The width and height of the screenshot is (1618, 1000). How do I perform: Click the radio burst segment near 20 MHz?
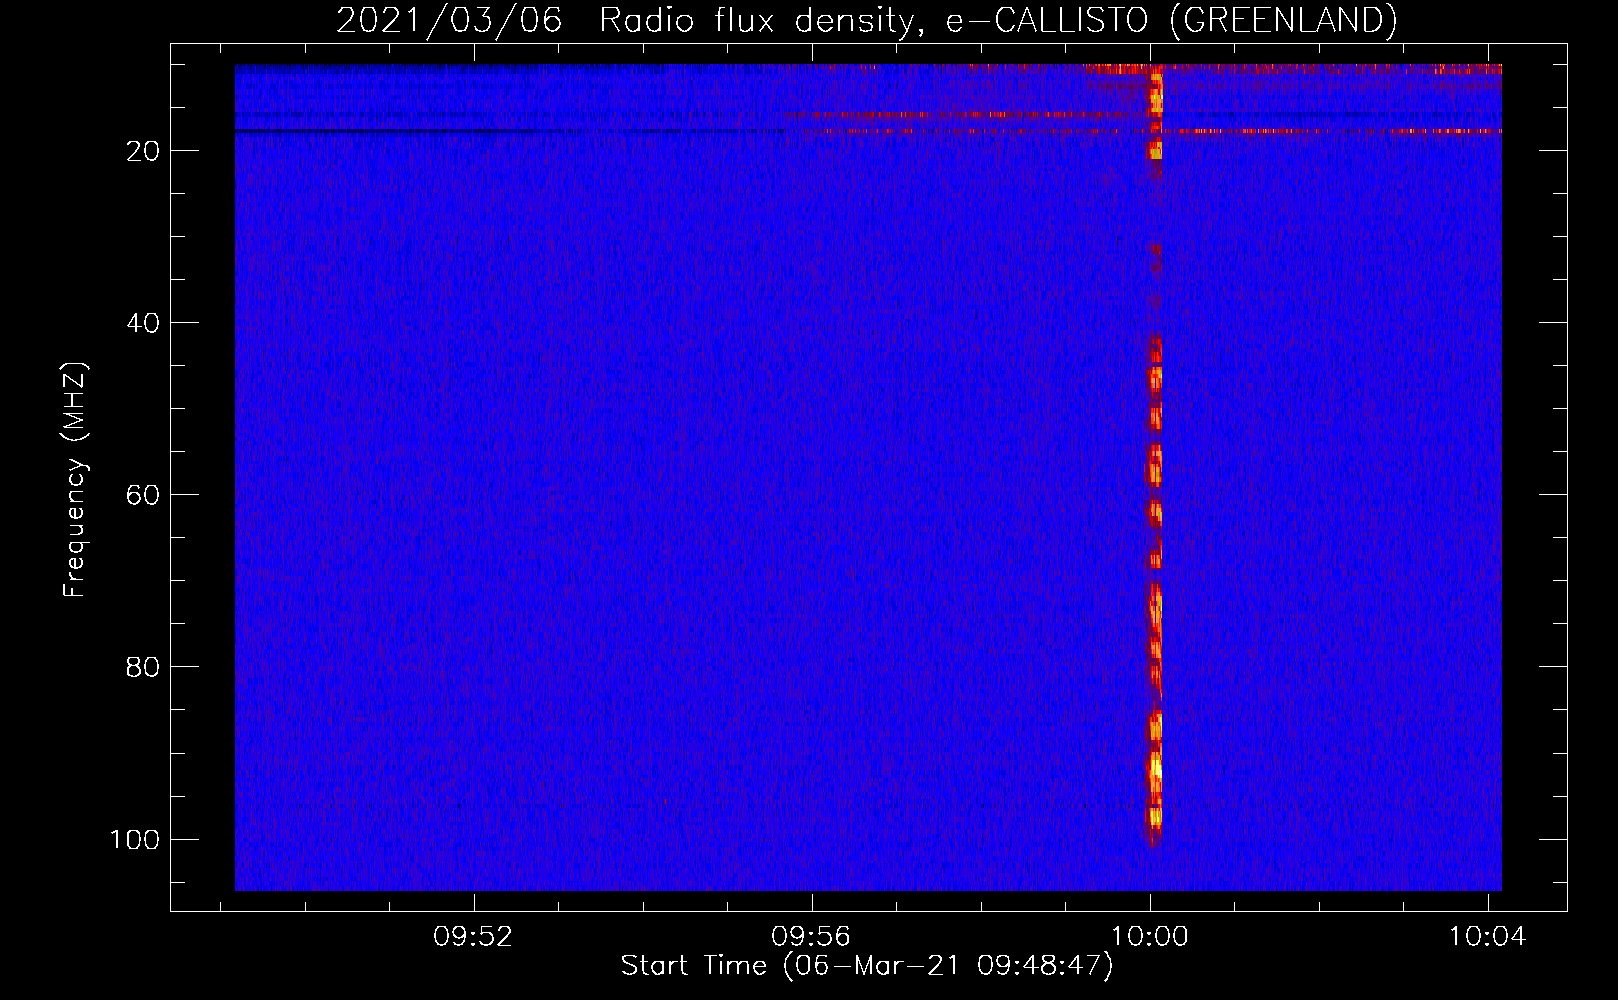coord(1155,148)
